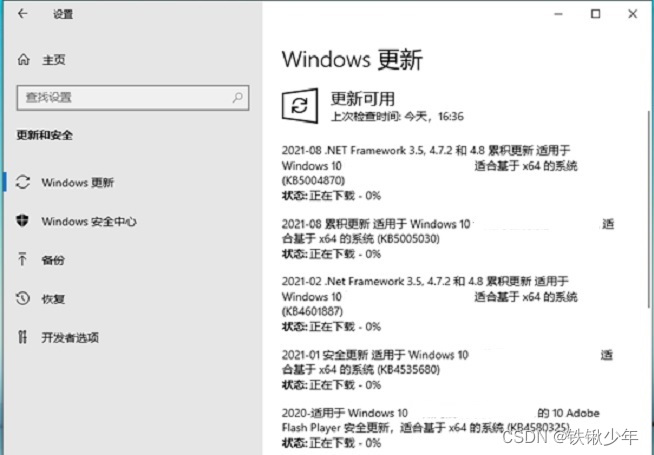
Task: Click download status under KB5005030
Action: [331, 254]
